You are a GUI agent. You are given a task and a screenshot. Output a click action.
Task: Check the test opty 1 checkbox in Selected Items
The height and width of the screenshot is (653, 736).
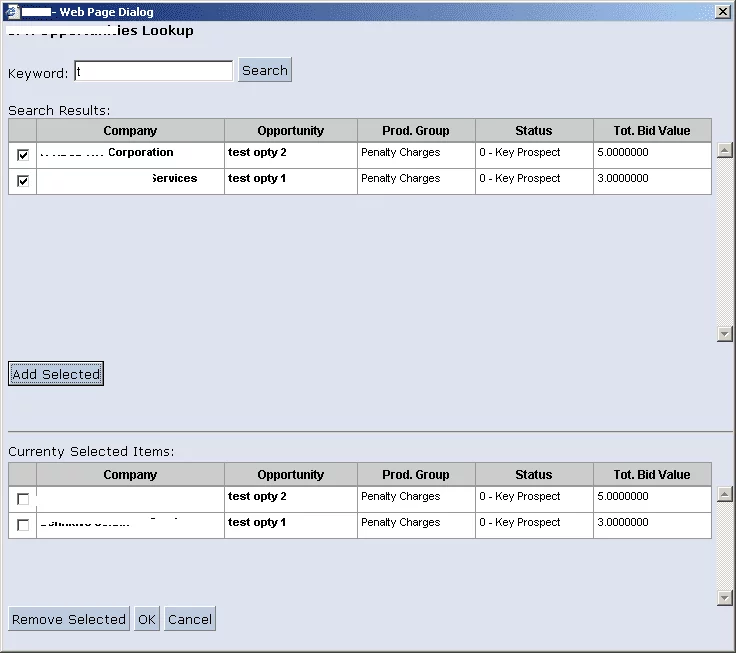(23, 525)
